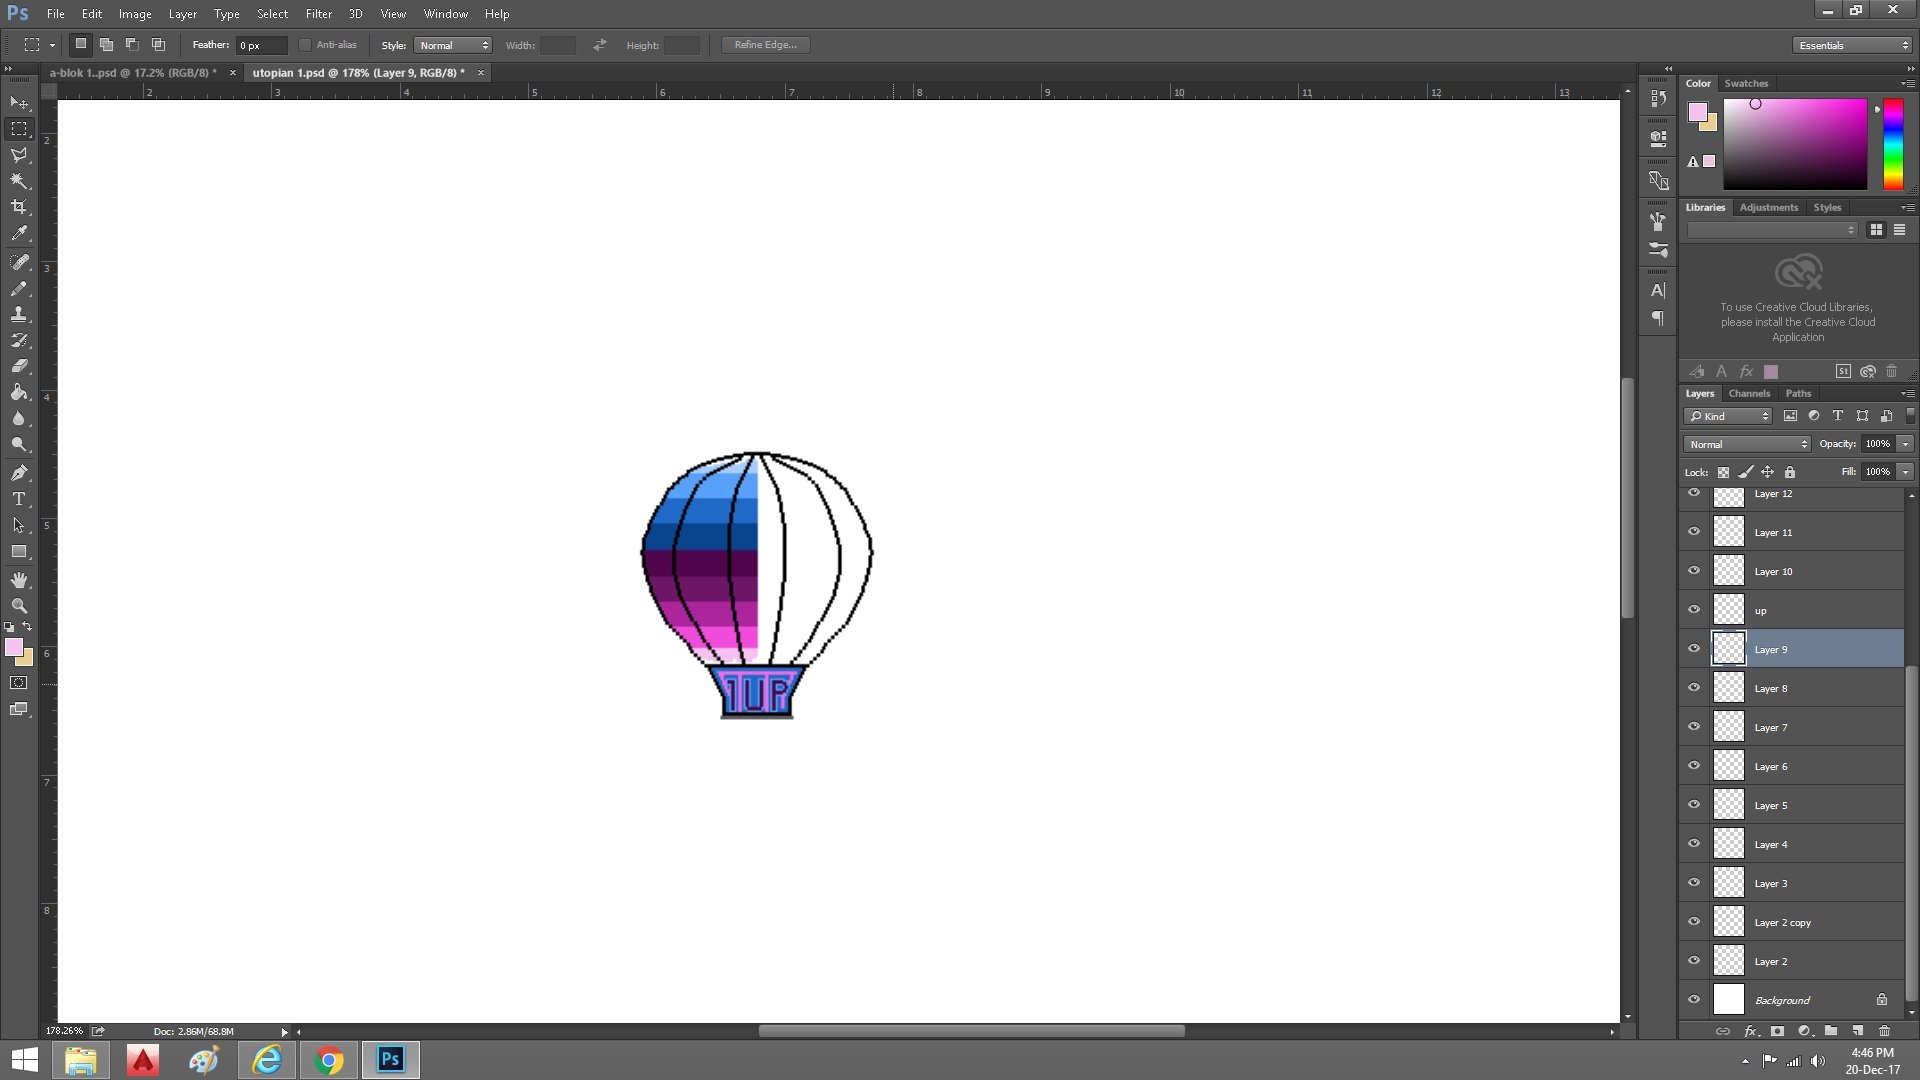Launch Google Chrome from taskbar
The image size is (1920, 1080).
(329, 1060)
